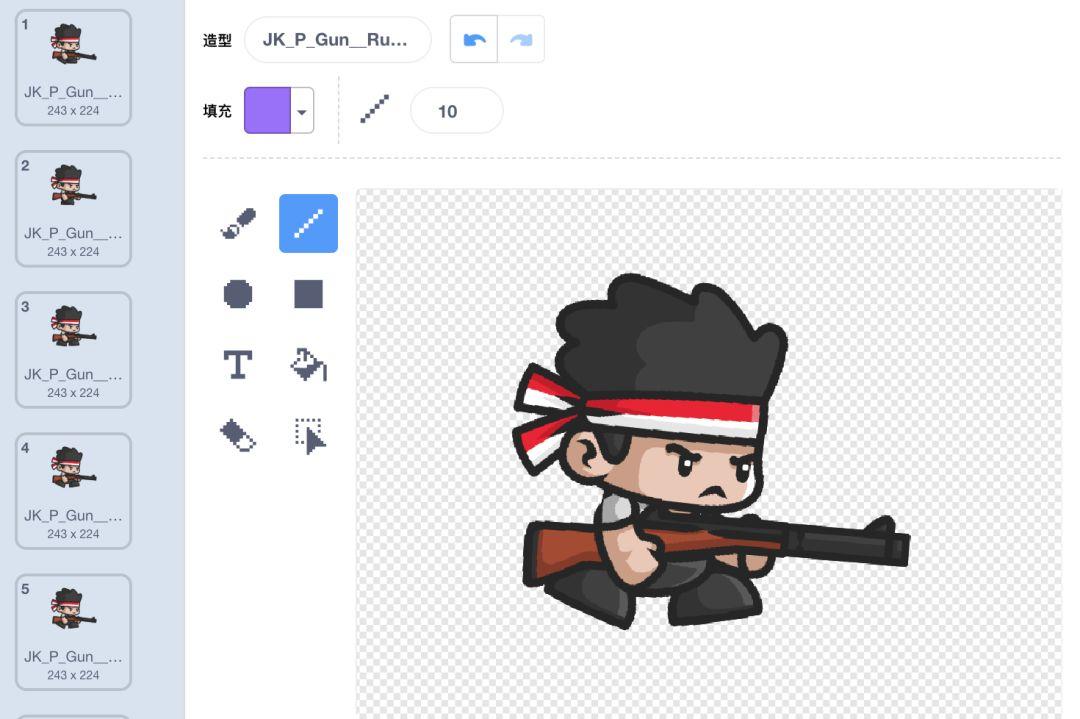This screenshot has width=1080, height=719.
Task: Select costume thumbnail 4
Action: tap(73, 491)
